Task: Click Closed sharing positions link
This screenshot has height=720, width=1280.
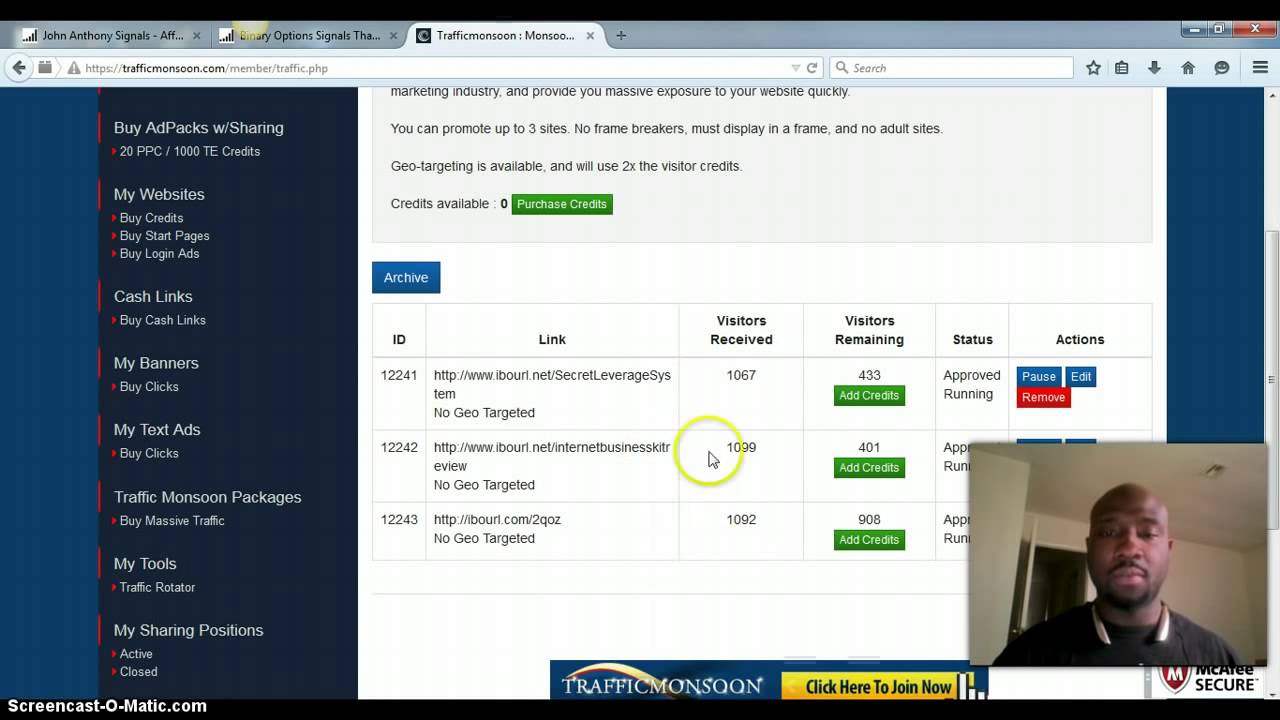Action: coord(138,672)
